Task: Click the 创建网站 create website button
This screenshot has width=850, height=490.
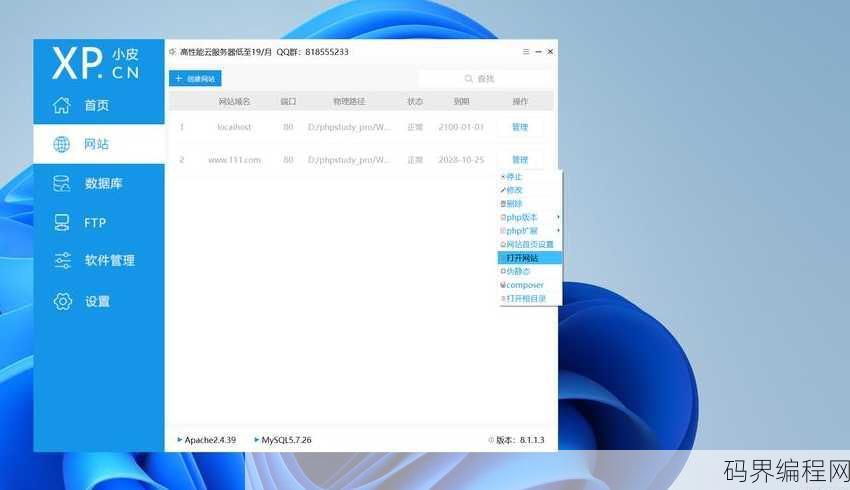Action: tap(195, 79)
